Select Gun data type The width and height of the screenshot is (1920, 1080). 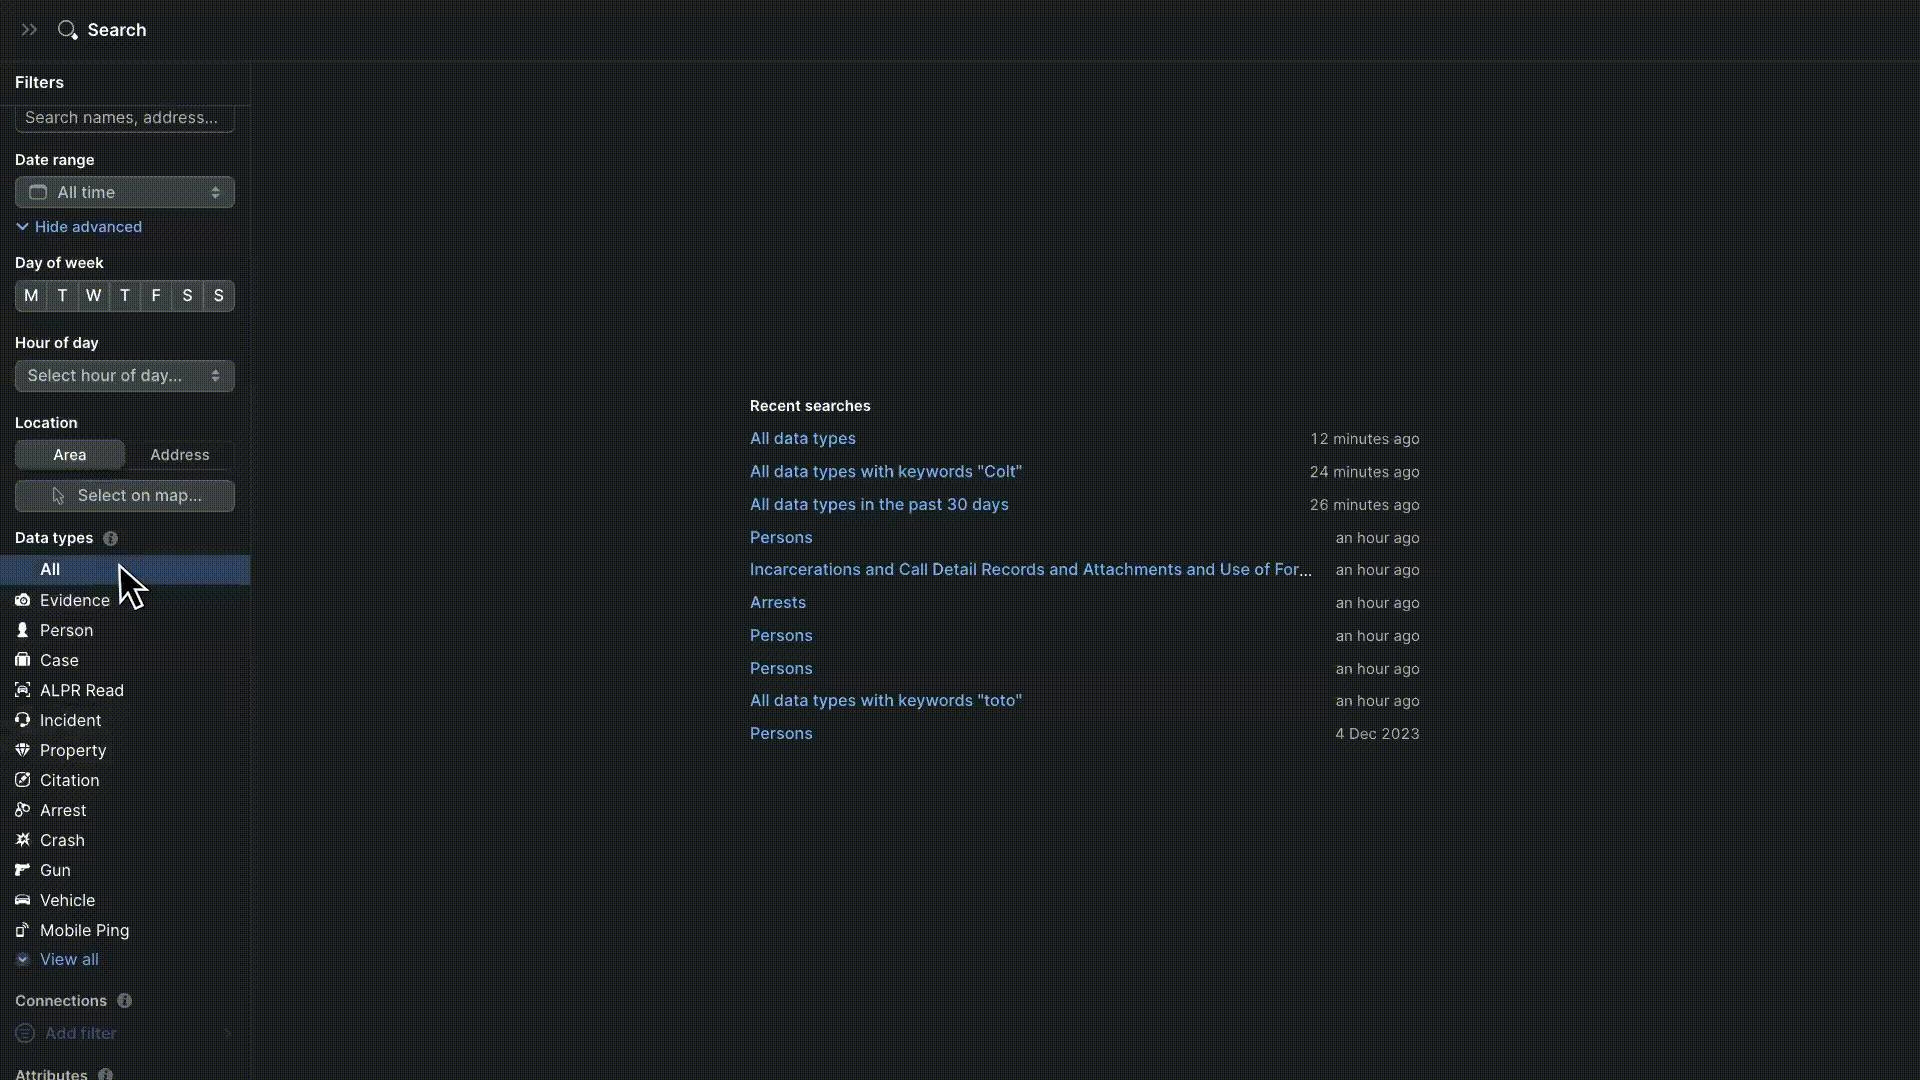(125, 870)
